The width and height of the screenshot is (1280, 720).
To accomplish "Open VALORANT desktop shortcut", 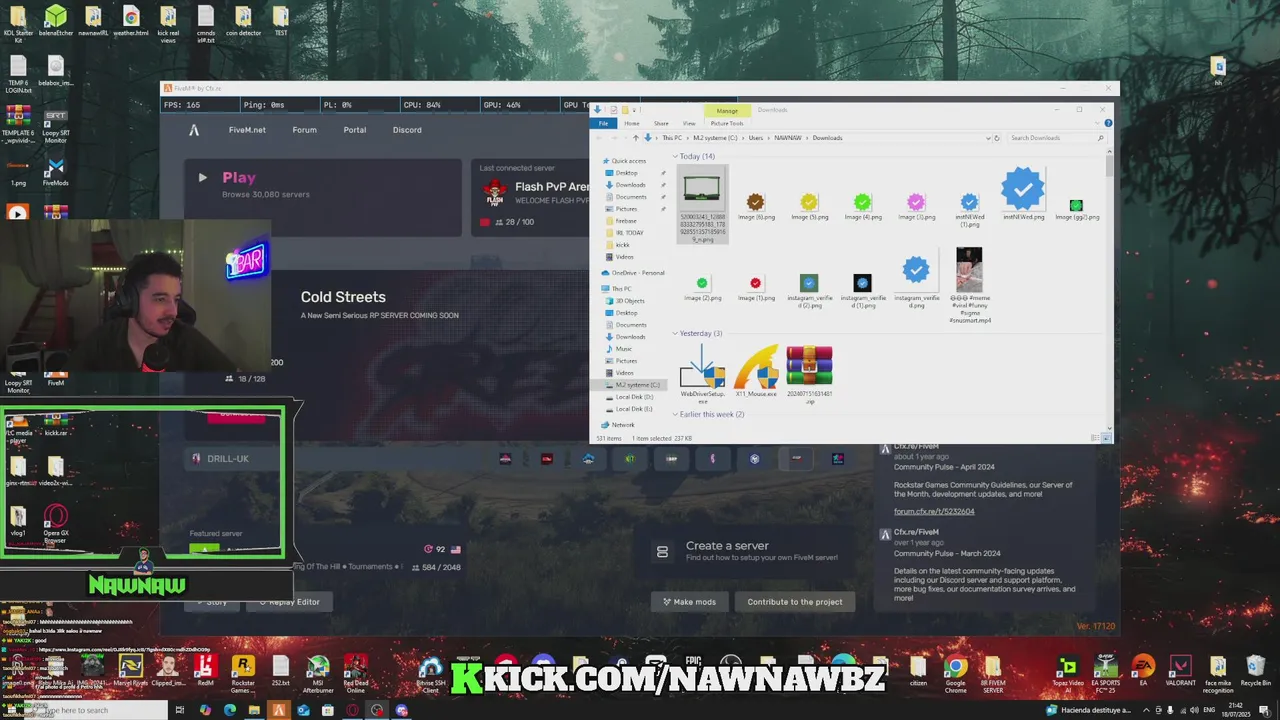I will (x=1180, y=671).
